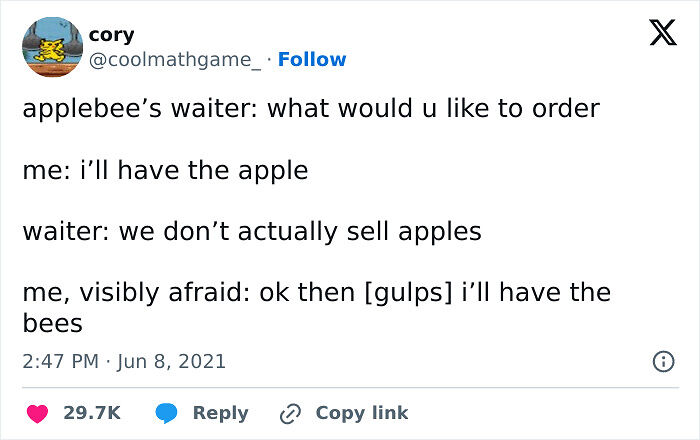This screenshot has height=440, width=700.
Task: Click the X logo icon
Action: [x=655, y=34]
